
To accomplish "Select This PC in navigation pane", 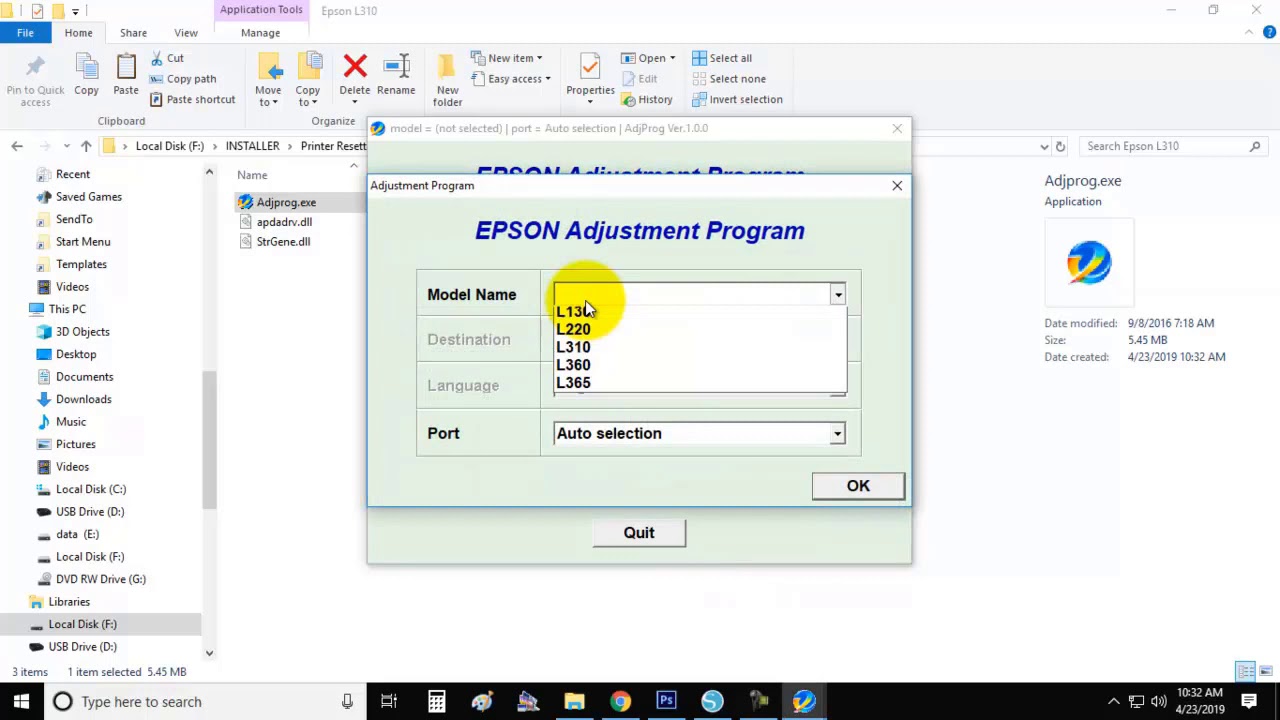I will click(x=67, y=309).
